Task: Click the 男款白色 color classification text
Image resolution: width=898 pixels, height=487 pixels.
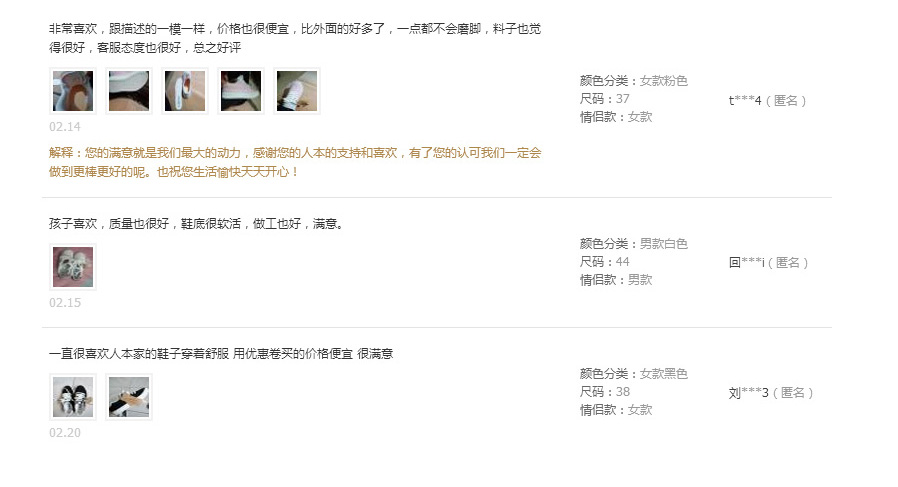Action: point(663,244)
